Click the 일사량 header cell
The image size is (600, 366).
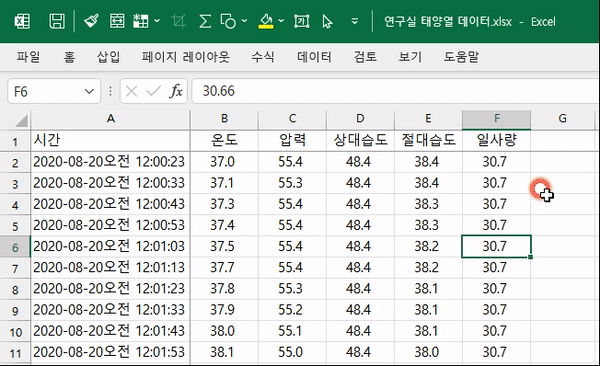click(x=496, y=141)
